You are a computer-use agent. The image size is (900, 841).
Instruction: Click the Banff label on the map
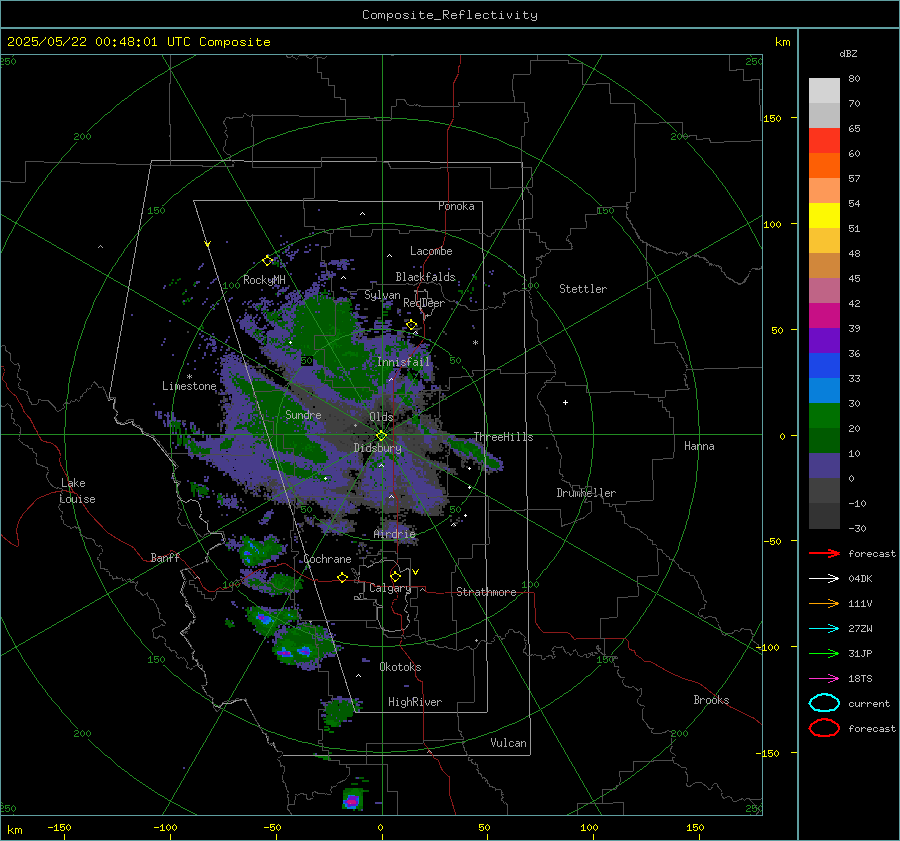click(165, 557)
